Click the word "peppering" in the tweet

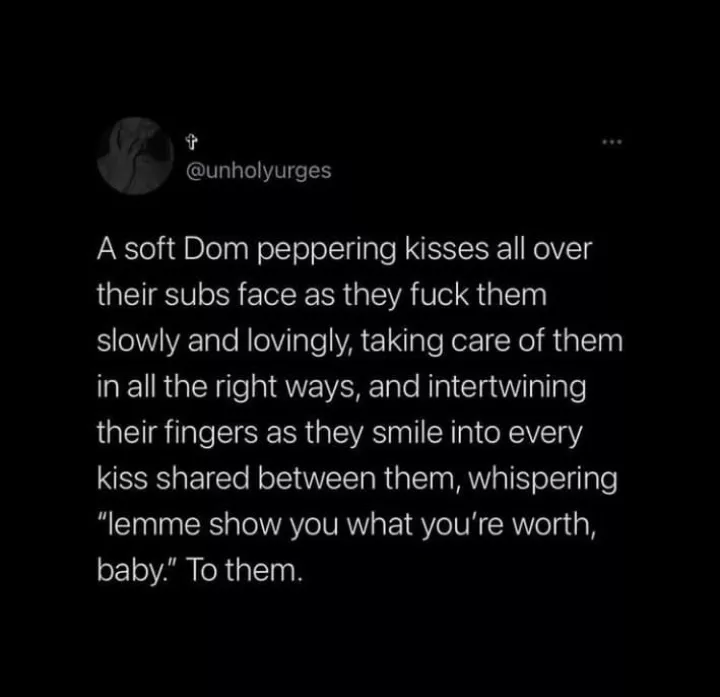click(326, 250)
